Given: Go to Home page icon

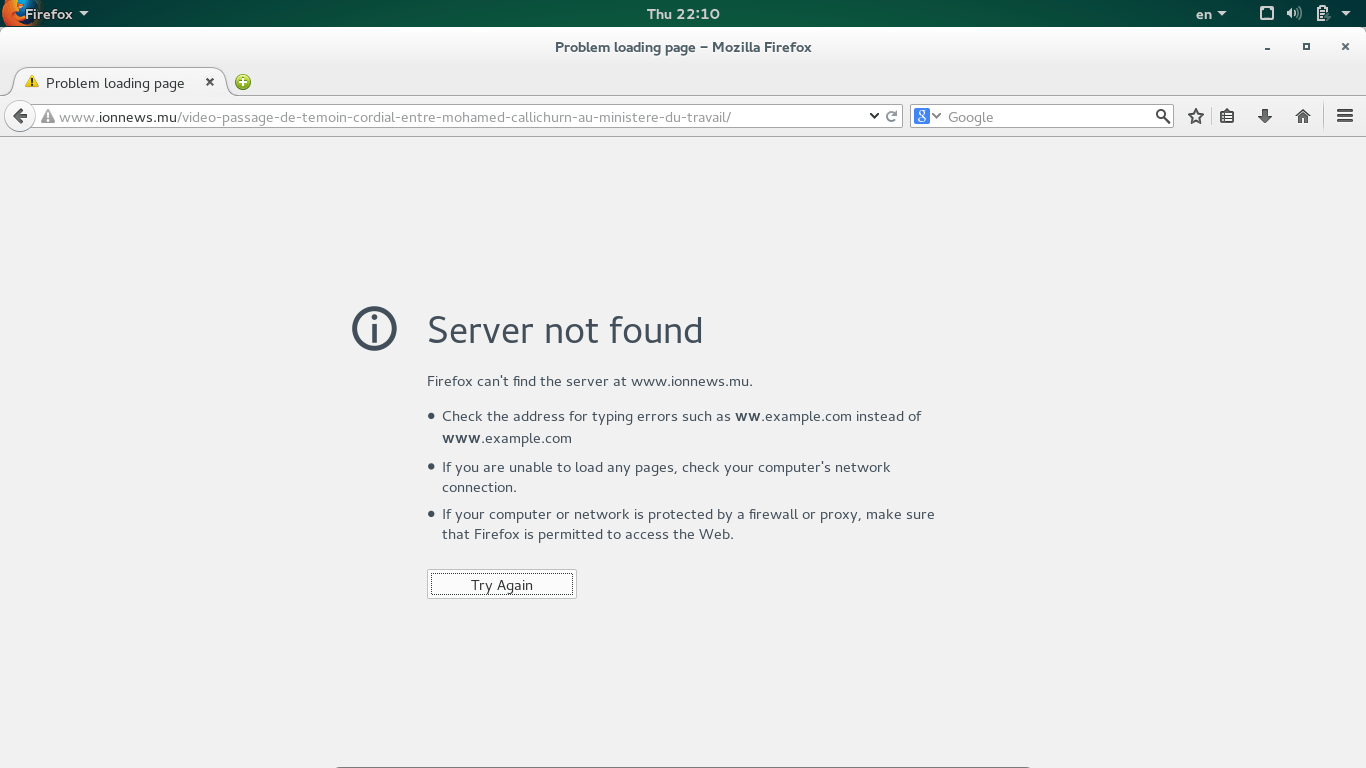Looking at the screenshot, I should pos(1303,116).
